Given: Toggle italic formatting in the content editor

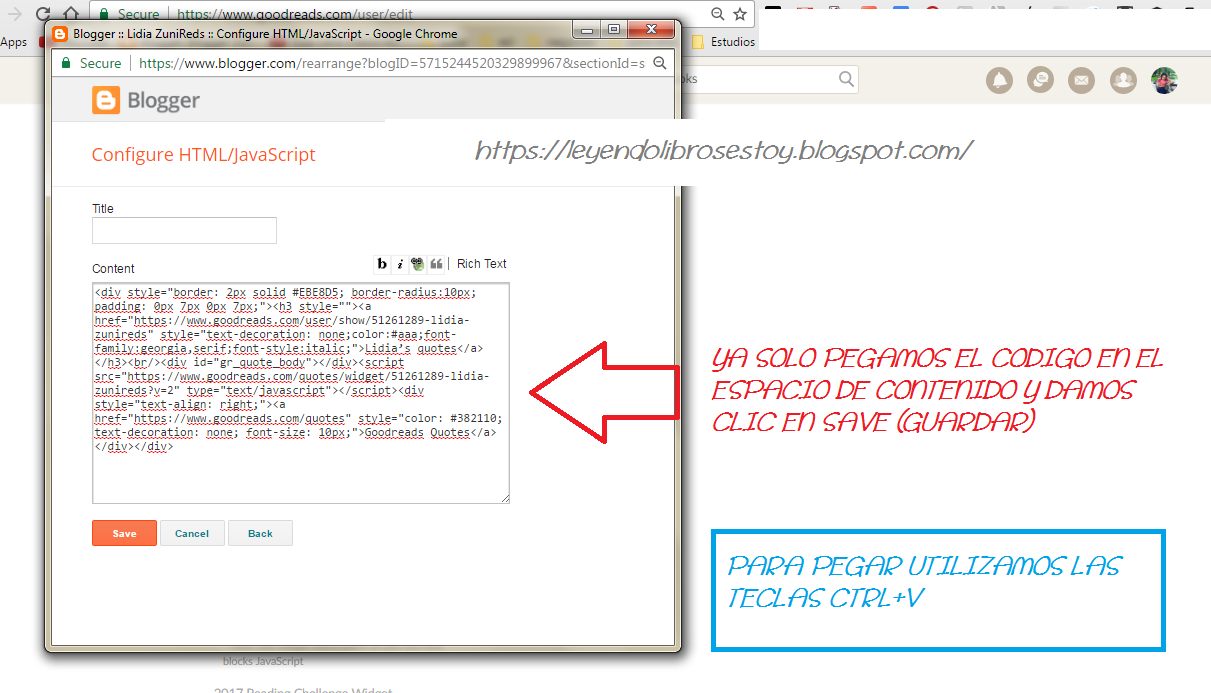Looking at the screenshot, I should (x=399, y=264).
